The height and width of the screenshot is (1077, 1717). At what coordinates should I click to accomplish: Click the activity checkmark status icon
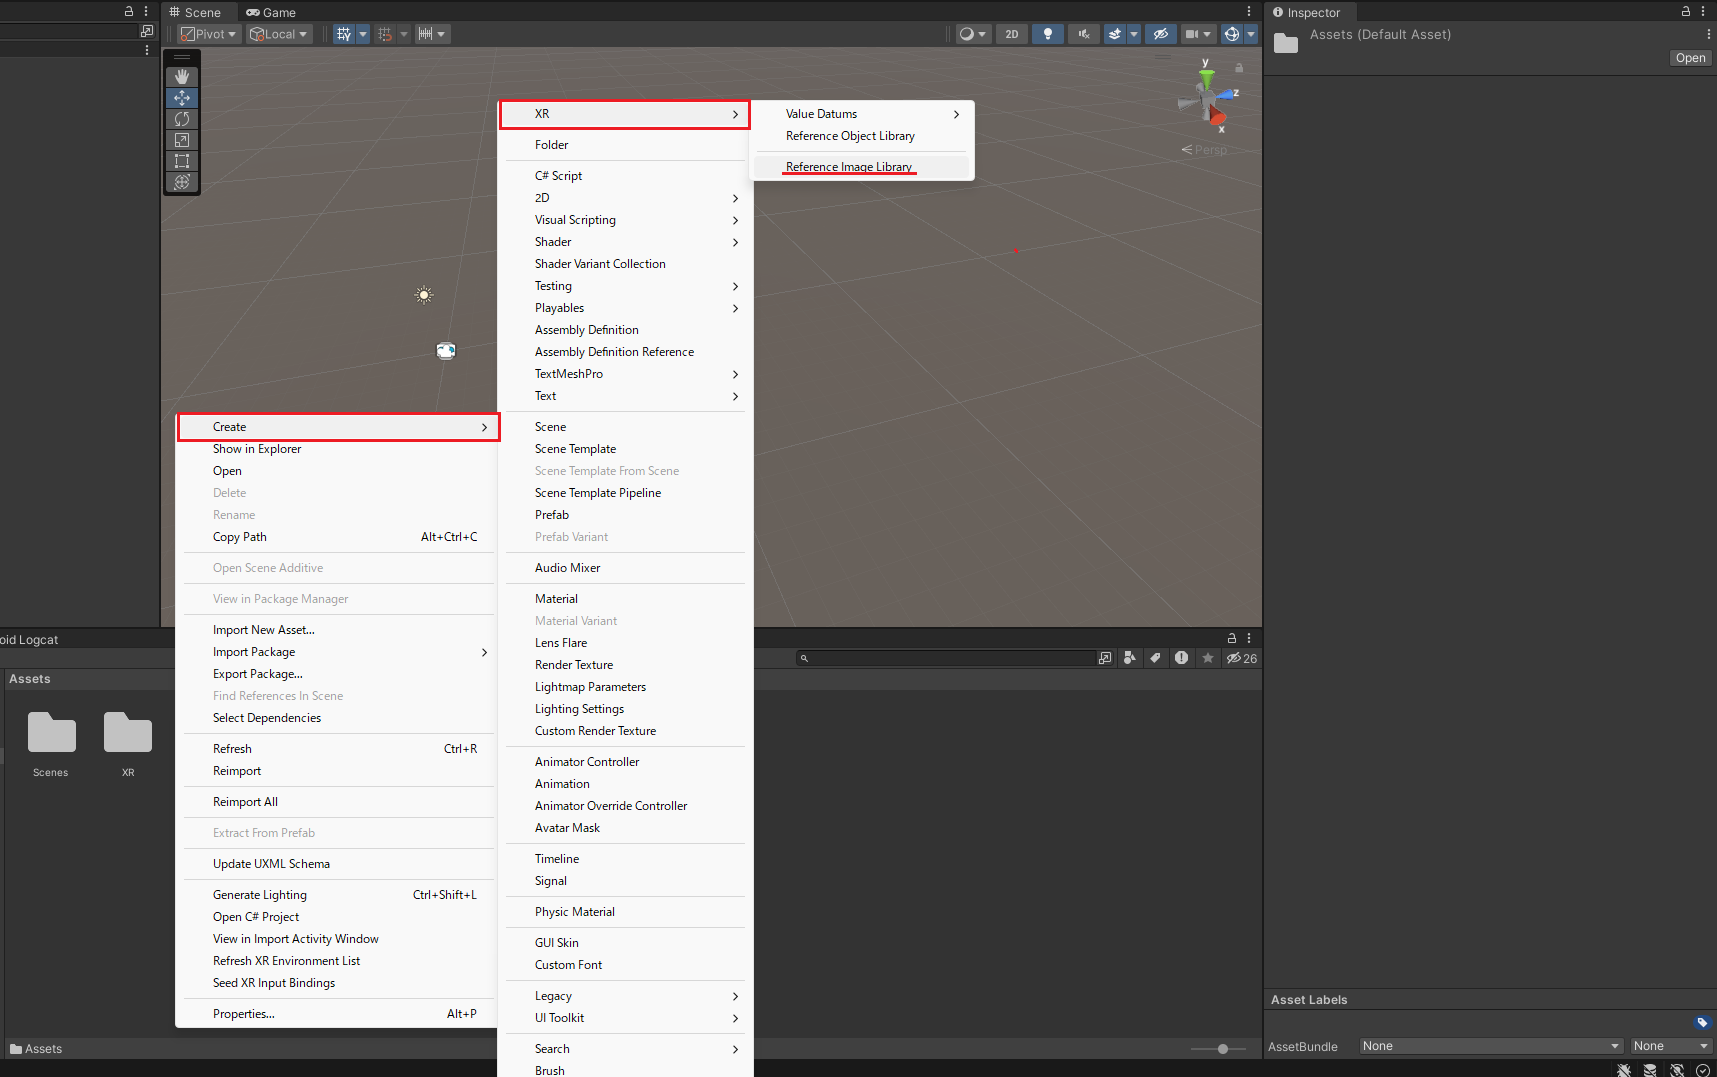click(x=1703, y=1070)
